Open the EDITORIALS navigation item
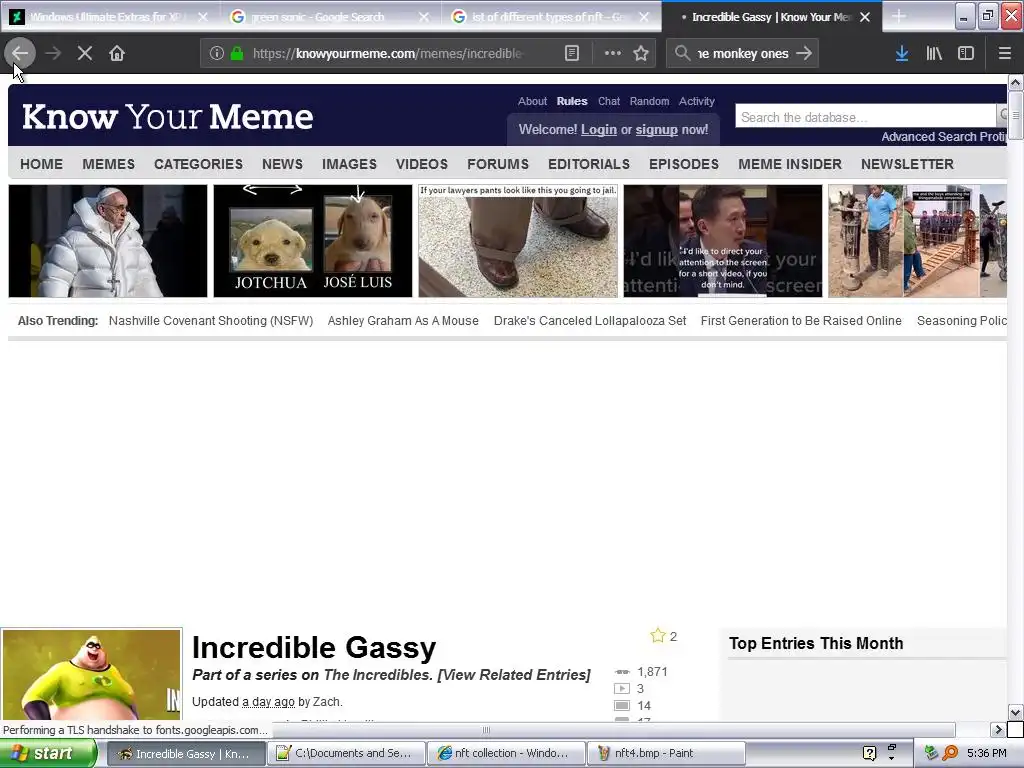This screenshot has width=1024, height=768. 589,164
